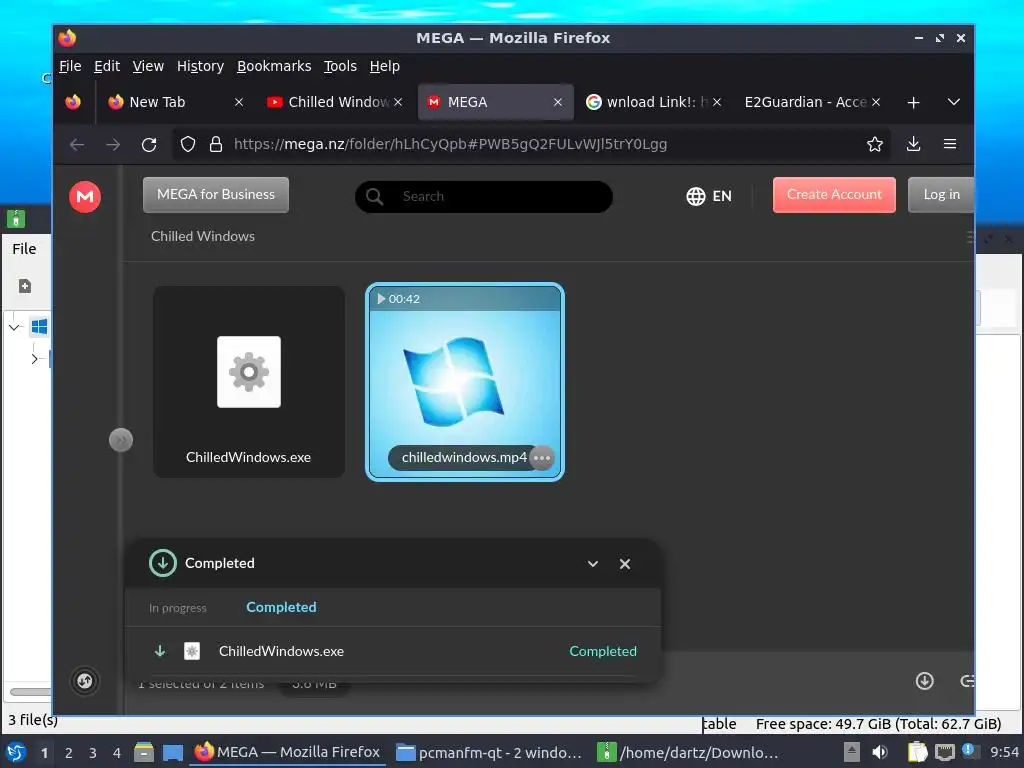Click the Create Account button
The width and height of the screenshot is (1024, 768).
[x=834, y=195]
